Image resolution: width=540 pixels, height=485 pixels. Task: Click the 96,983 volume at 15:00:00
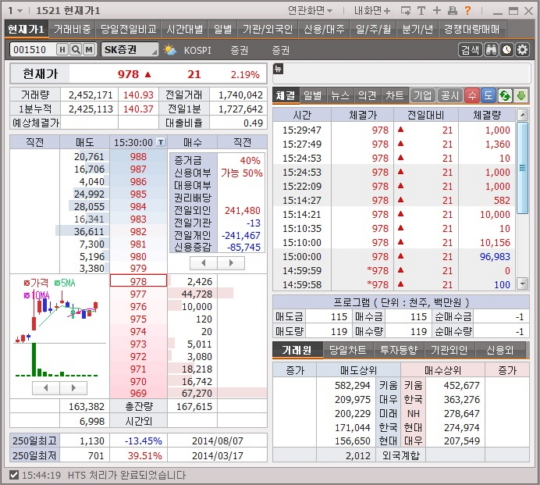click(x=495, y=257)
